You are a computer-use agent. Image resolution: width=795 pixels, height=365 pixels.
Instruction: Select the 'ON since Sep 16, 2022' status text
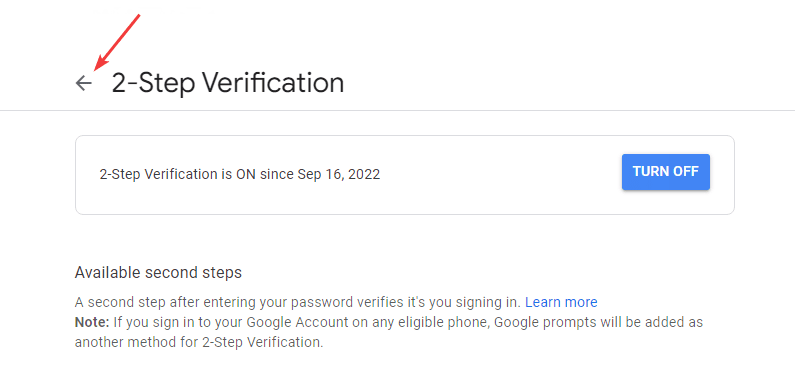[x=308, y=174]
